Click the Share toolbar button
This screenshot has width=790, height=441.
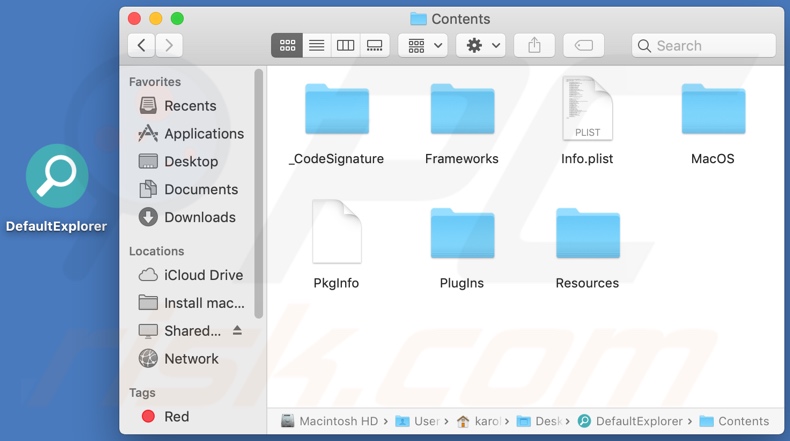[x=534, y=45]
